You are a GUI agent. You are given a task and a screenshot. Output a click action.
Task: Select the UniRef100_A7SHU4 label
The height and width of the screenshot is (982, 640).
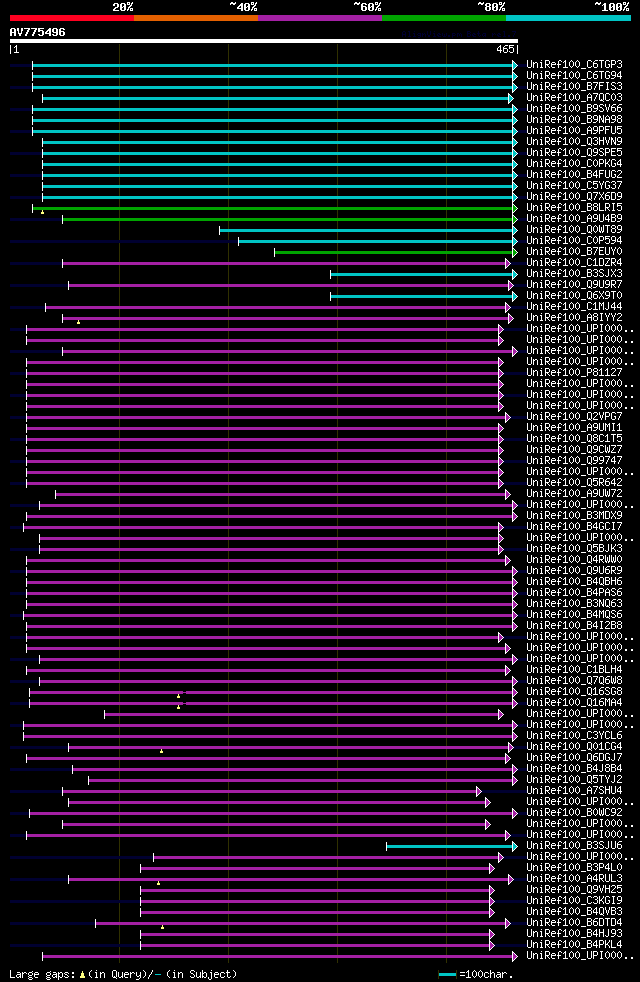[x=574, y=791]
